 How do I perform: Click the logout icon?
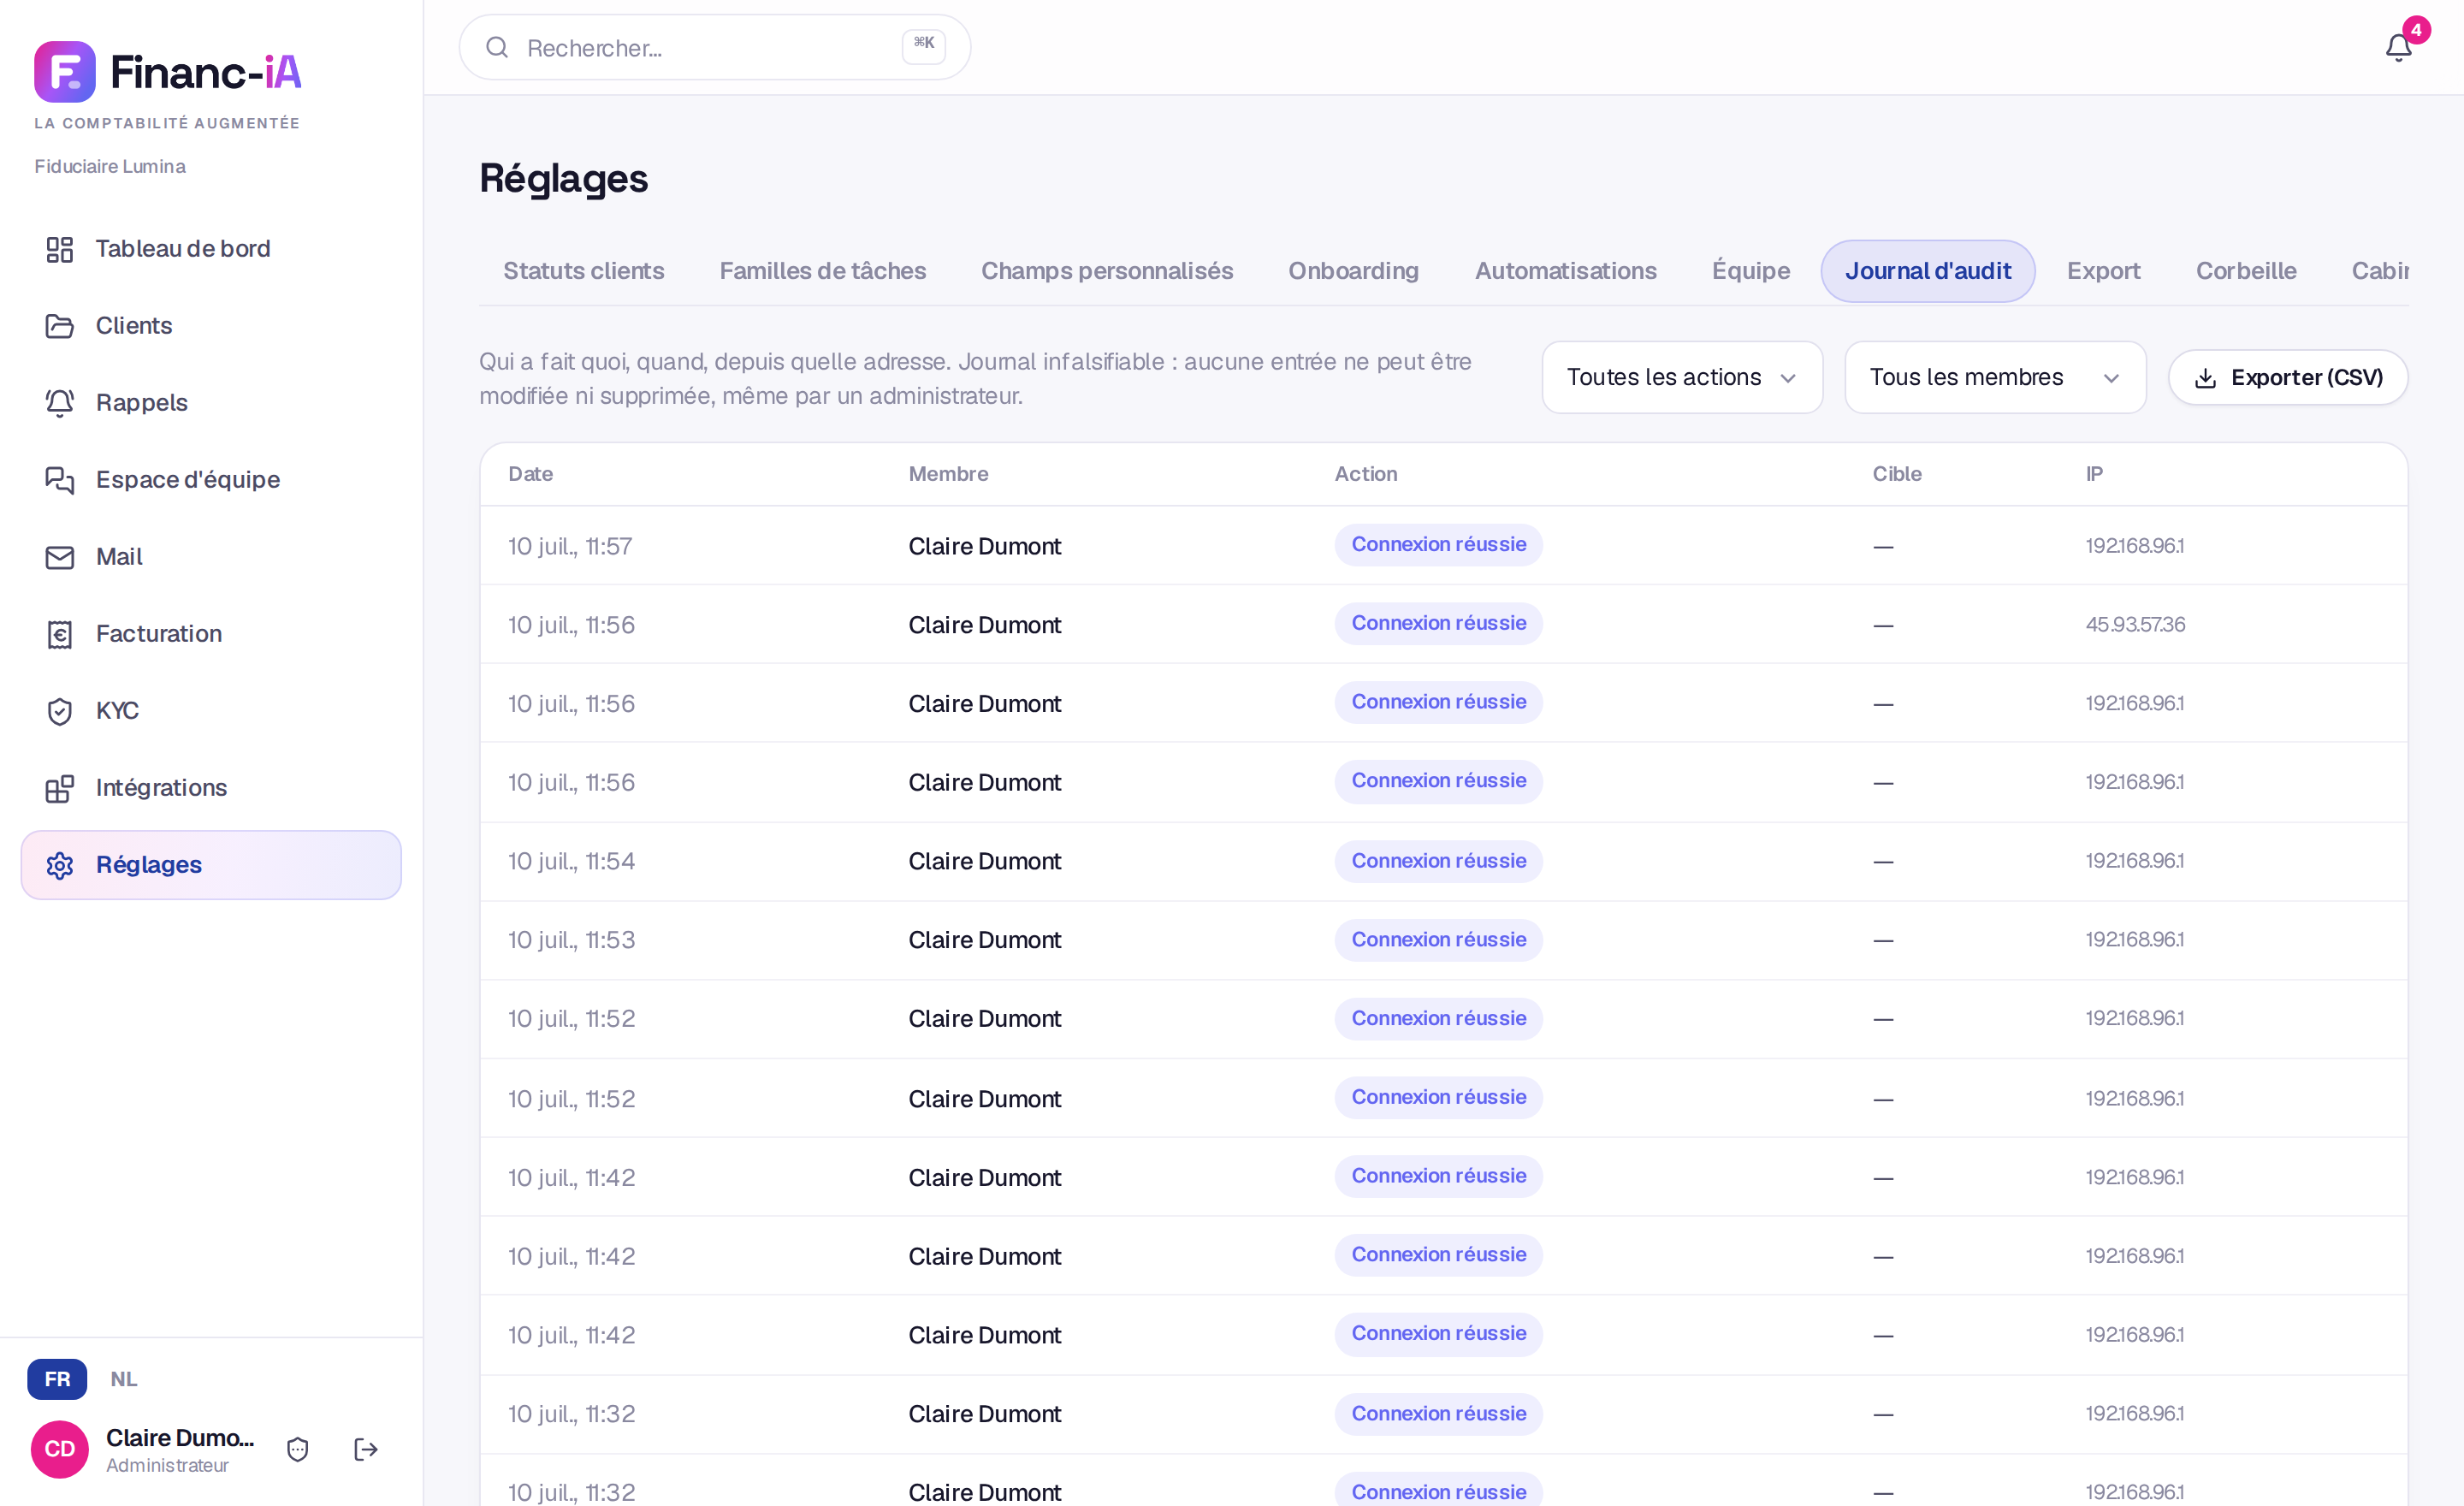(x=366, y=1449)
